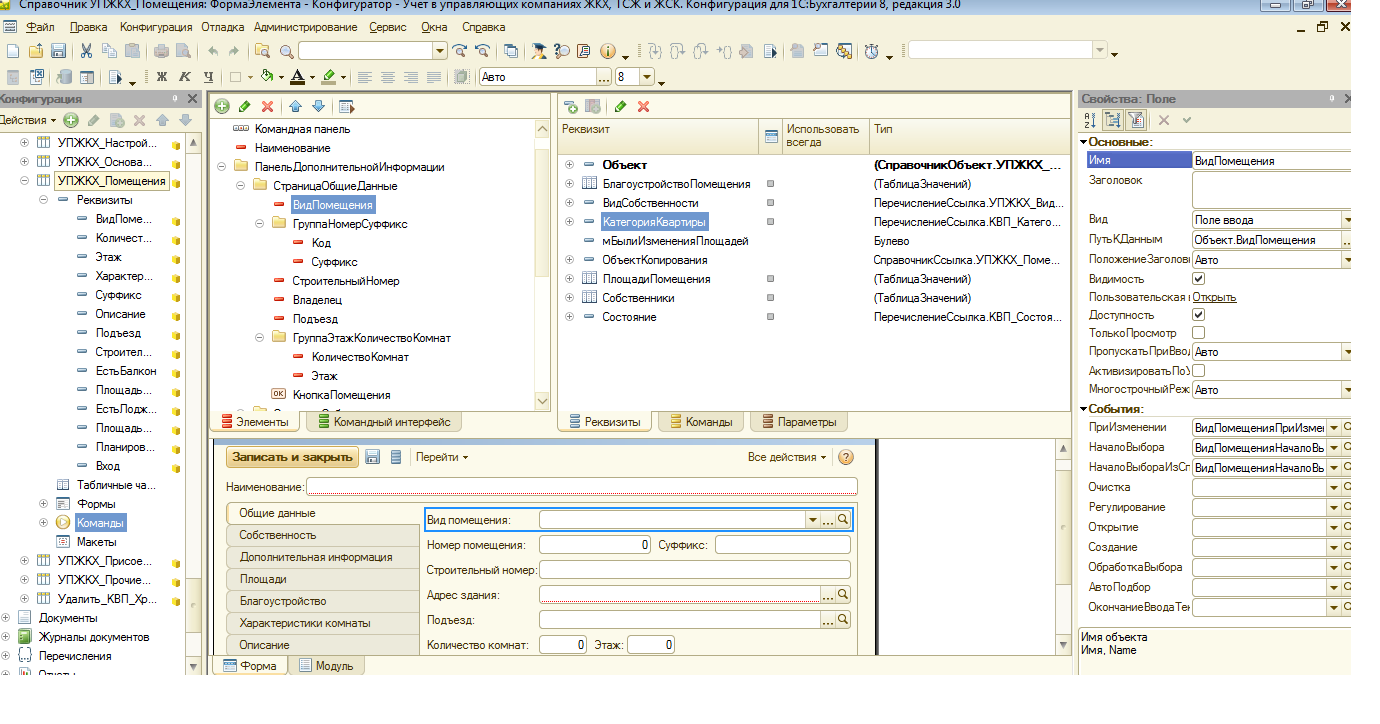Viewport: 1380px width, 724px height.
Task: Open the Вид помещения dropdown in form preview
Action: point(811,520)
